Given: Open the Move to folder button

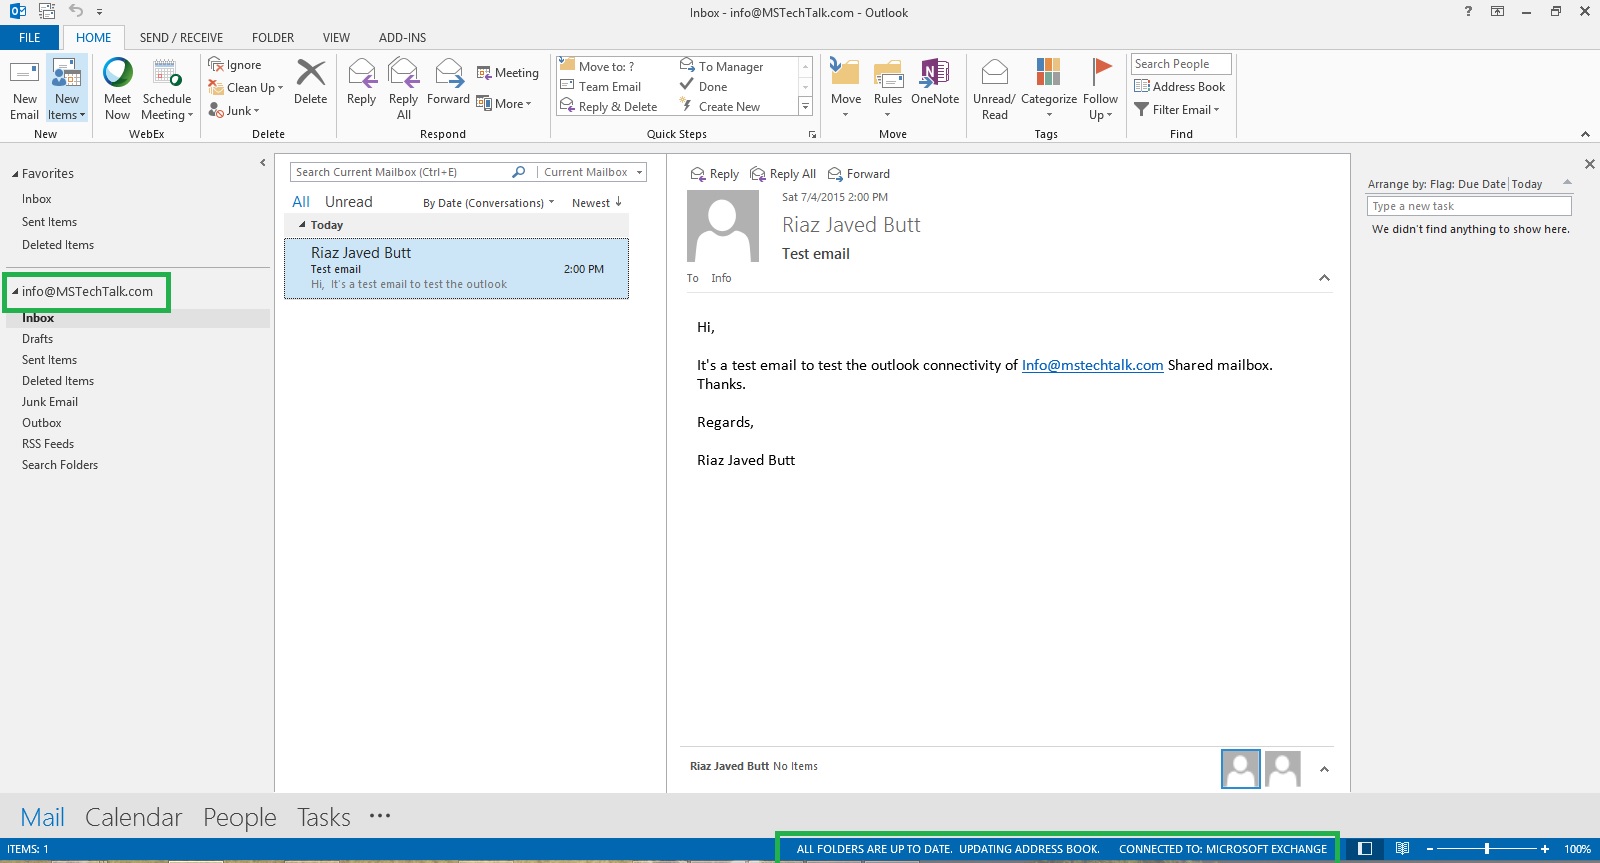Looking at the screenshot, I should [x=845, y=88].
